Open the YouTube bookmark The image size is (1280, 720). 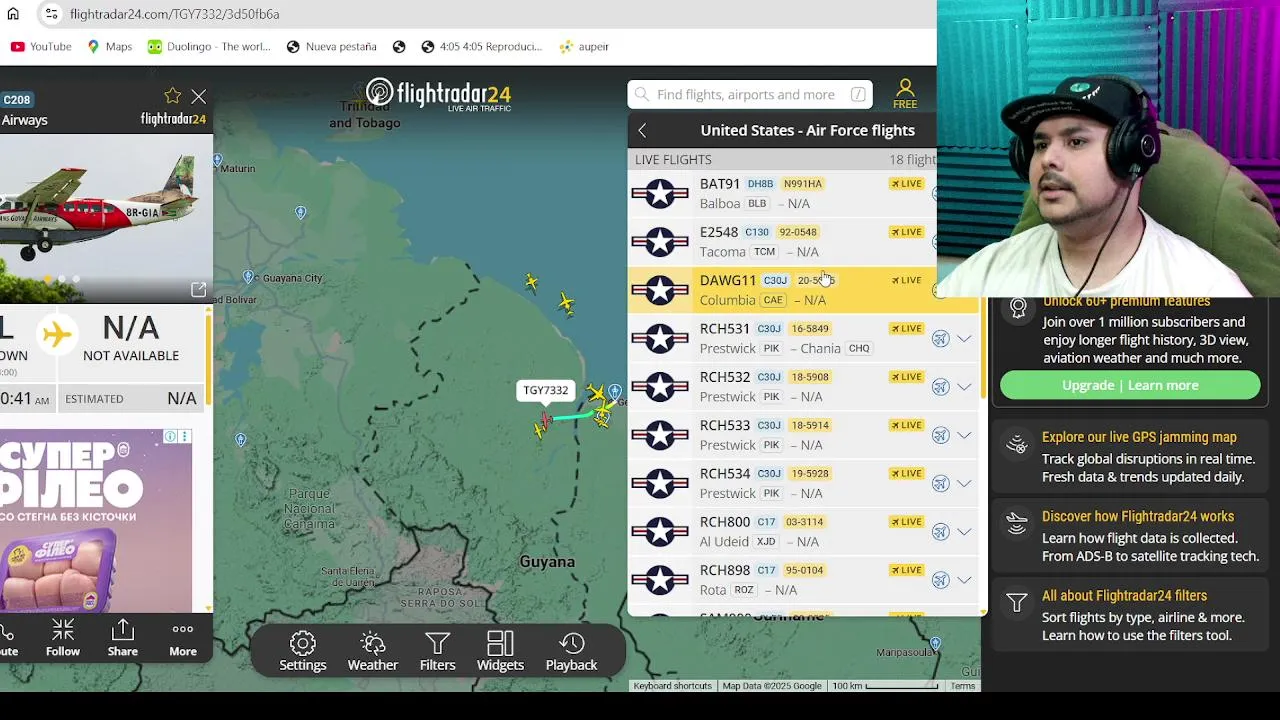pos(41,46)
